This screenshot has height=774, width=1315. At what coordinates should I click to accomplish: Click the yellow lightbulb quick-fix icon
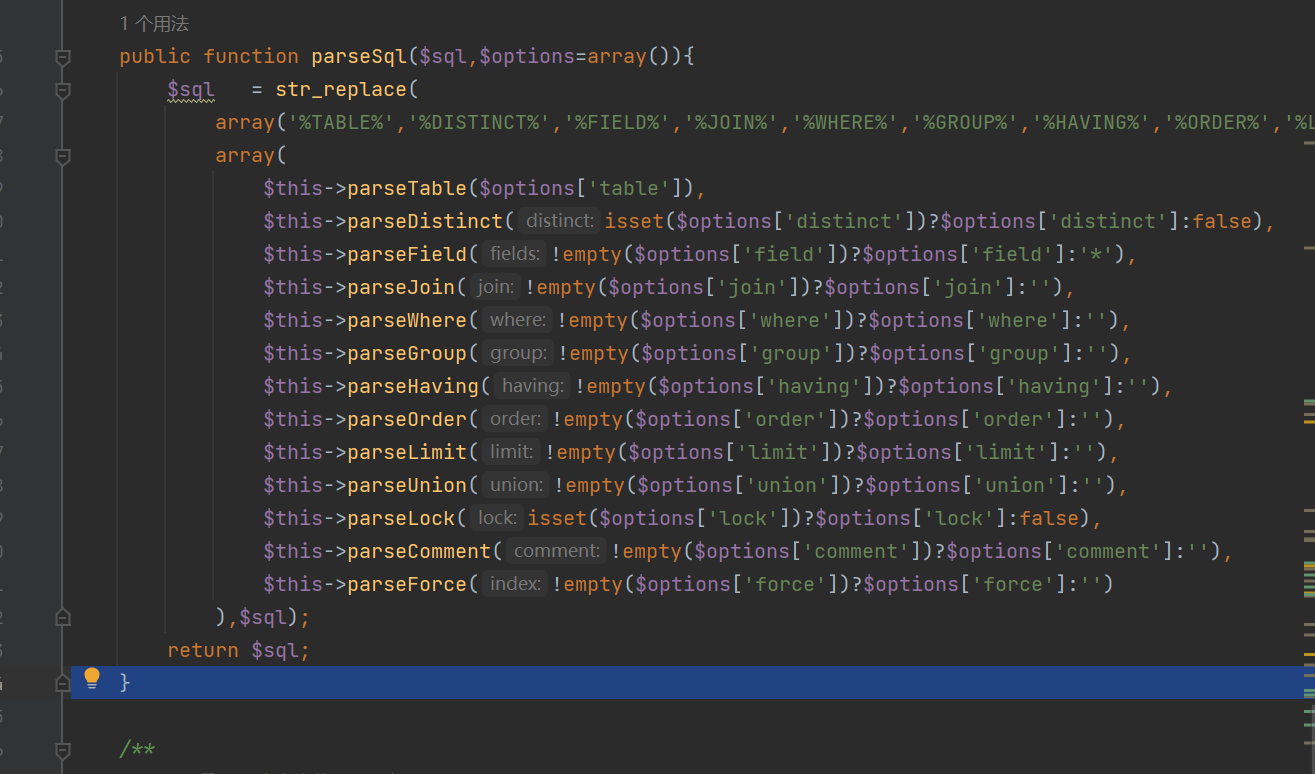click(92, 679)
